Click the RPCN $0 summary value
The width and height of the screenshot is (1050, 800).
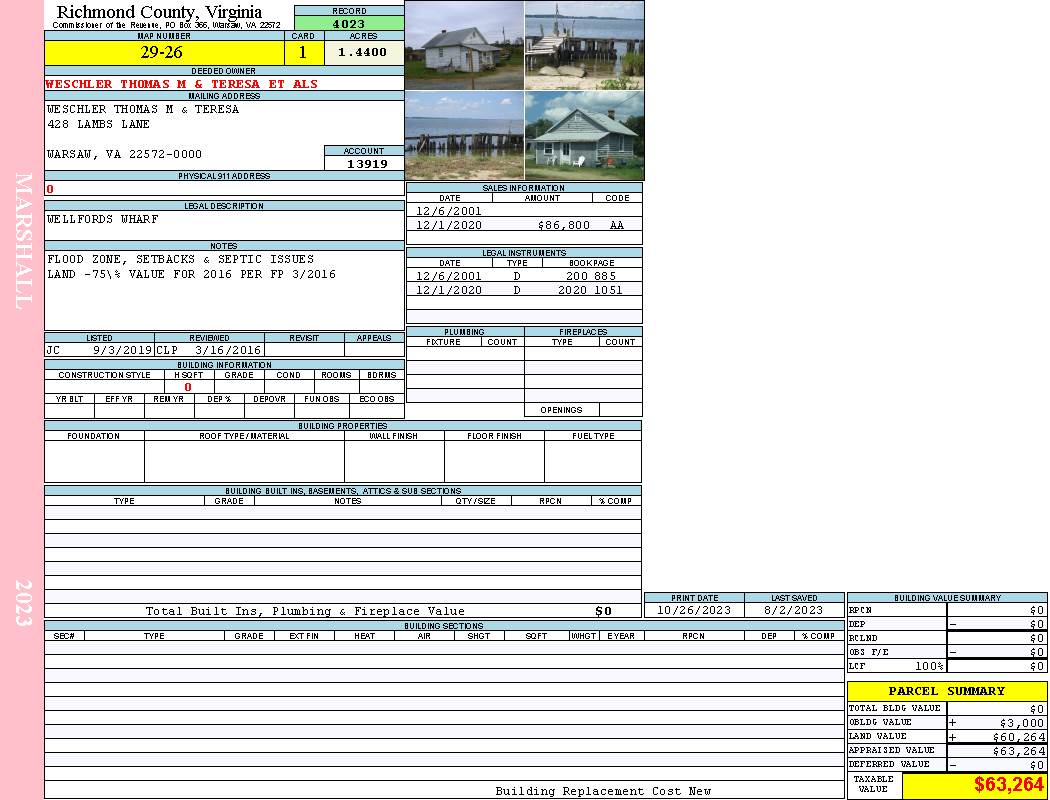pos(1037,610)
